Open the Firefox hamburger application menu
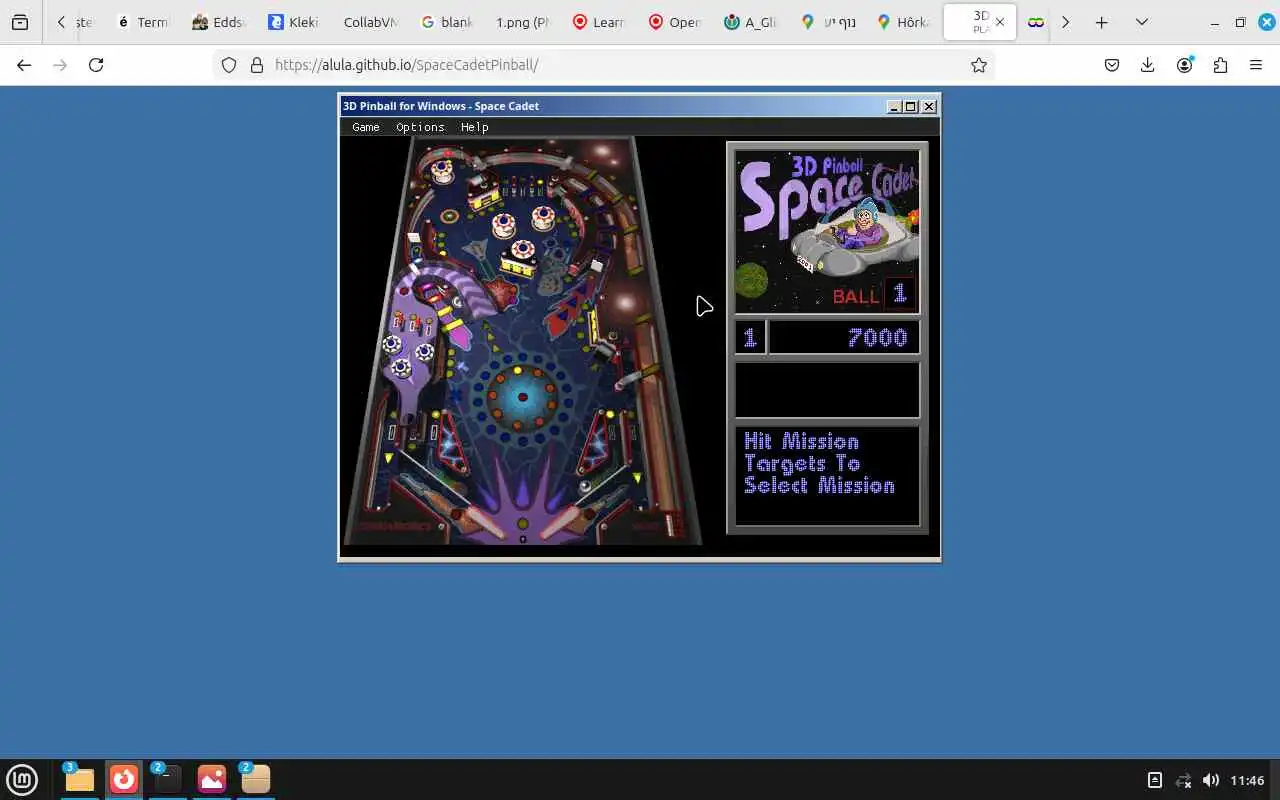 1256,65
